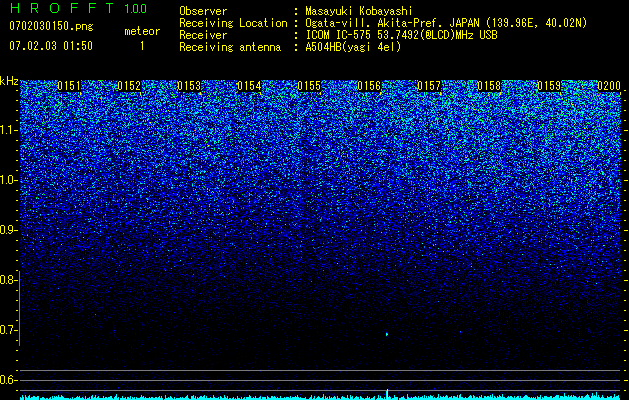Click the HROFFT program title text
Image resolution: width=629 pixels, height=400 pixels.
click(x=63, y=8)
